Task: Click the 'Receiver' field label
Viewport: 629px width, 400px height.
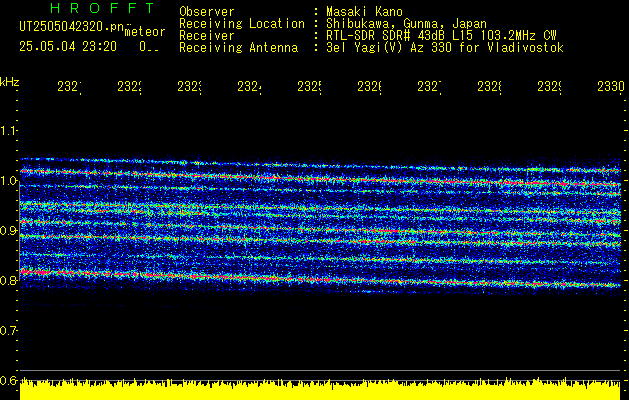Action: click(207, 36)
